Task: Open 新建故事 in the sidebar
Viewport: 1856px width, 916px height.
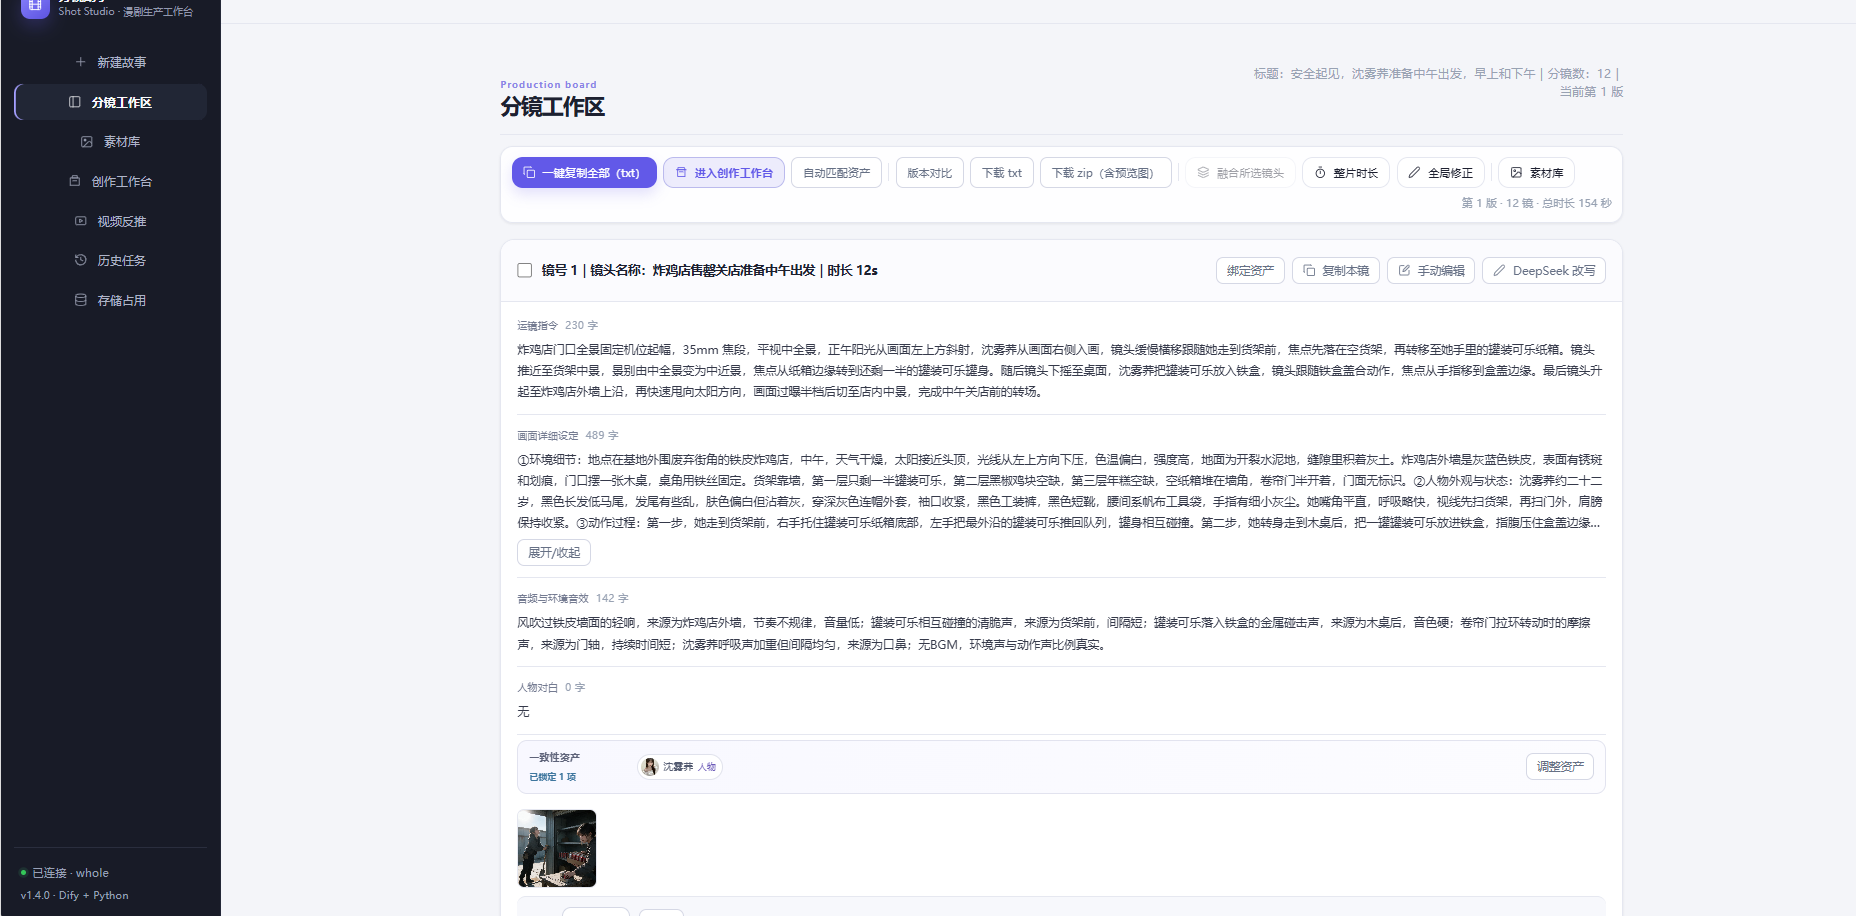Action: 111,62
